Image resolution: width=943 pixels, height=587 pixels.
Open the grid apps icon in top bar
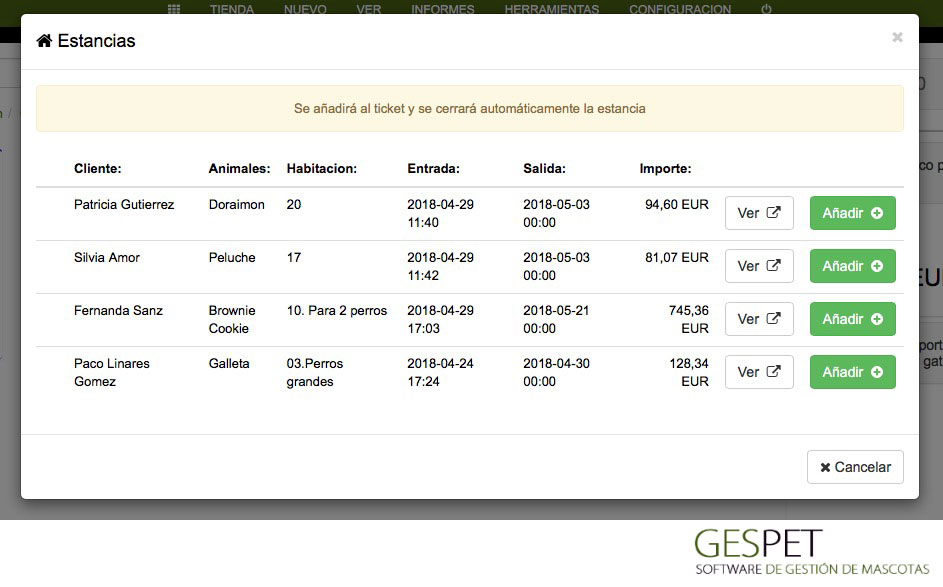[174, 8]
